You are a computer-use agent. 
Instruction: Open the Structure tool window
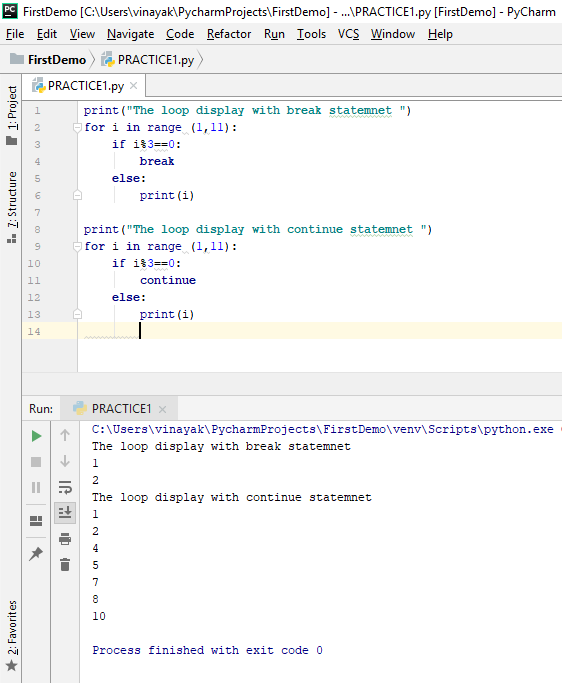pos(12,207)
